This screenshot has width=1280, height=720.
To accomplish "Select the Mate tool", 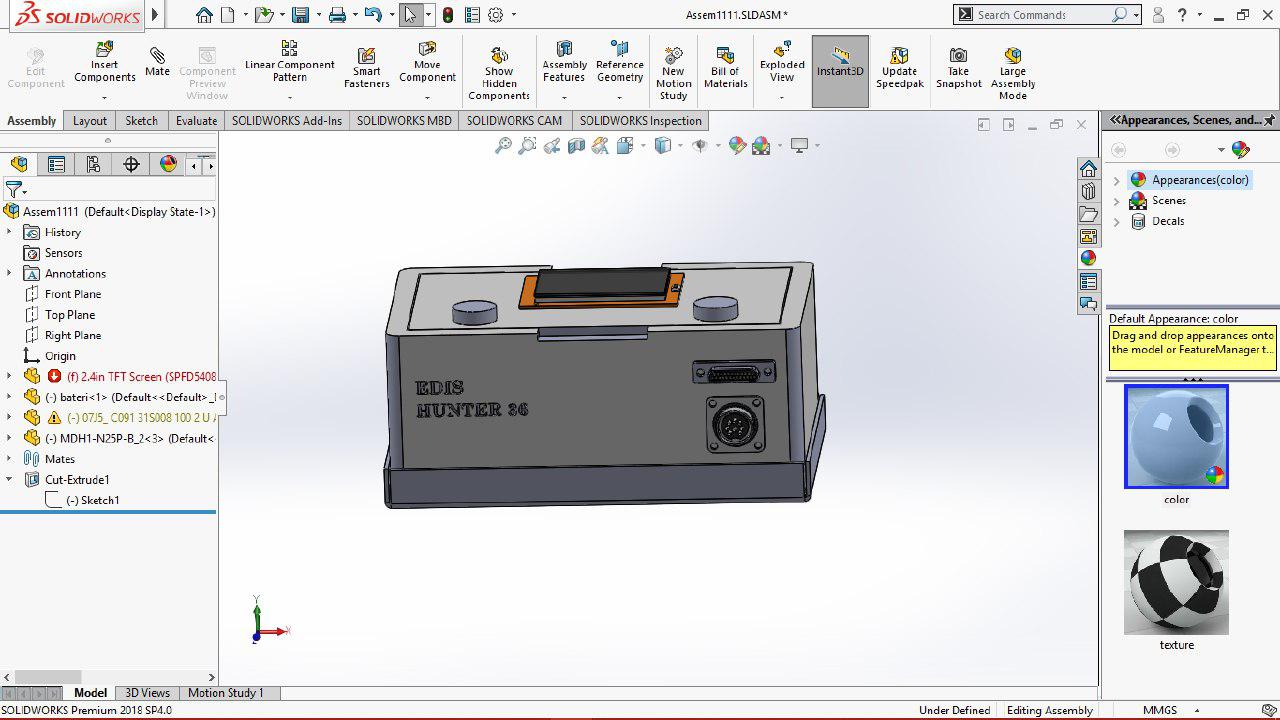I will pyautogui.click(x=157, y=61).
